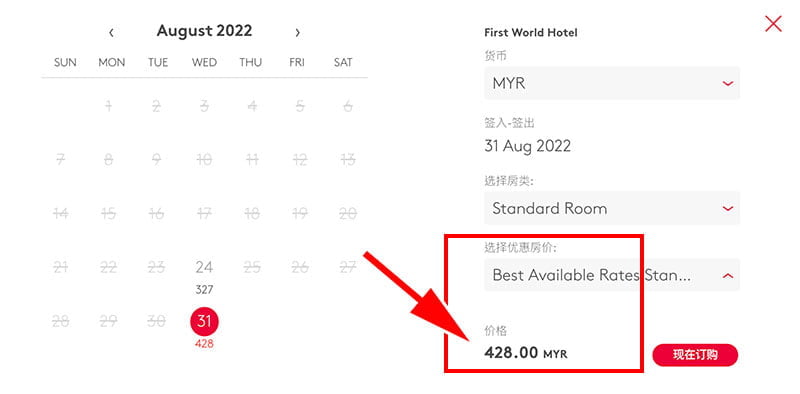Go to next month with right arrow
The image size is (800, 394).
[x=297, y=33]
